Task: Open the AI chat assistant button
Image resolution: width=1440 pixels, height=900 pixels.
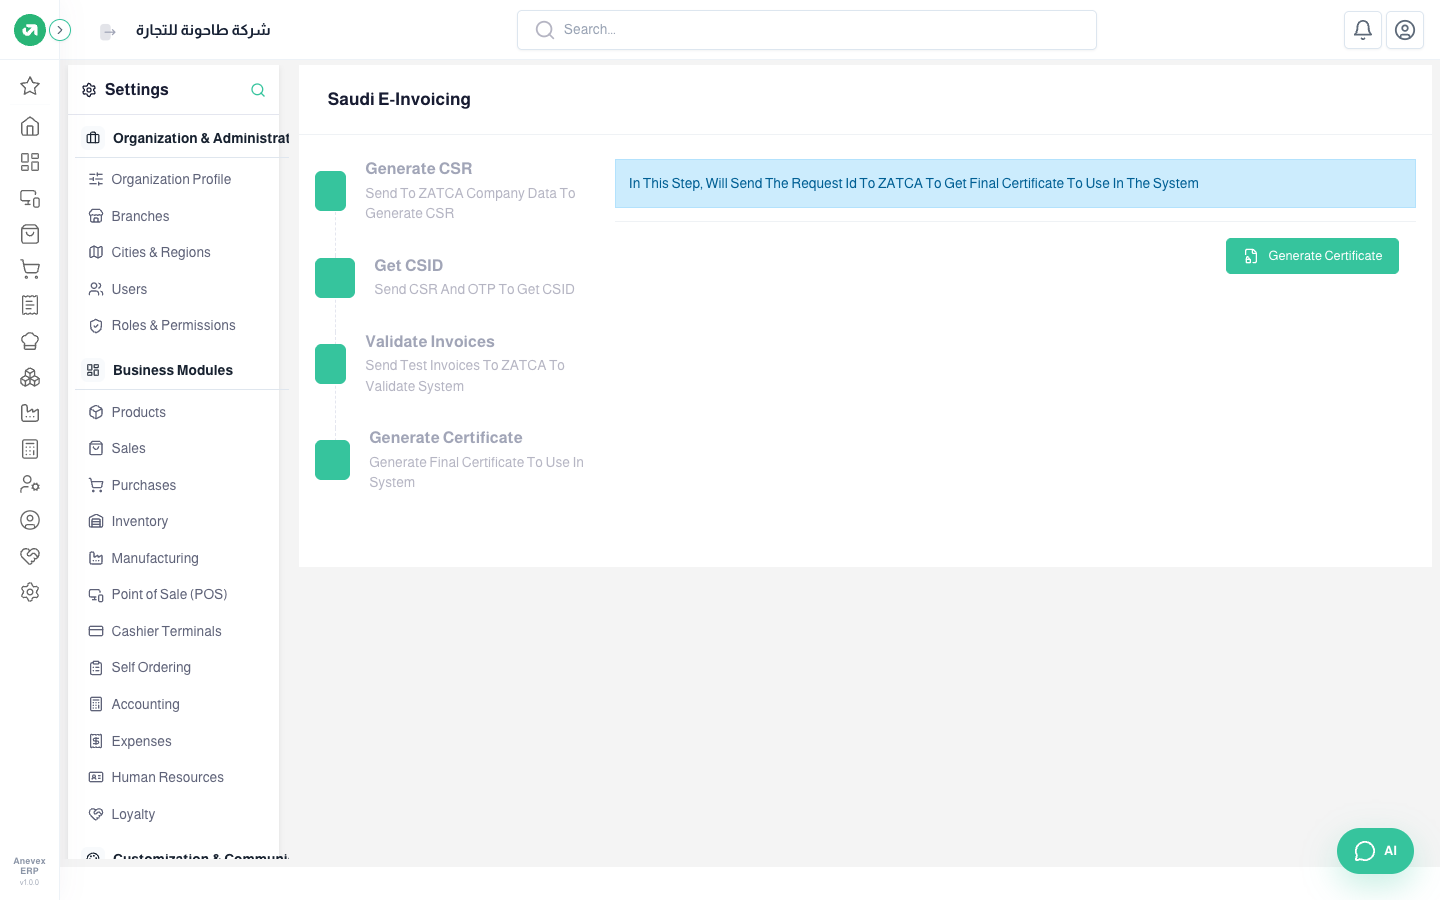Action: coord(1375,851)
